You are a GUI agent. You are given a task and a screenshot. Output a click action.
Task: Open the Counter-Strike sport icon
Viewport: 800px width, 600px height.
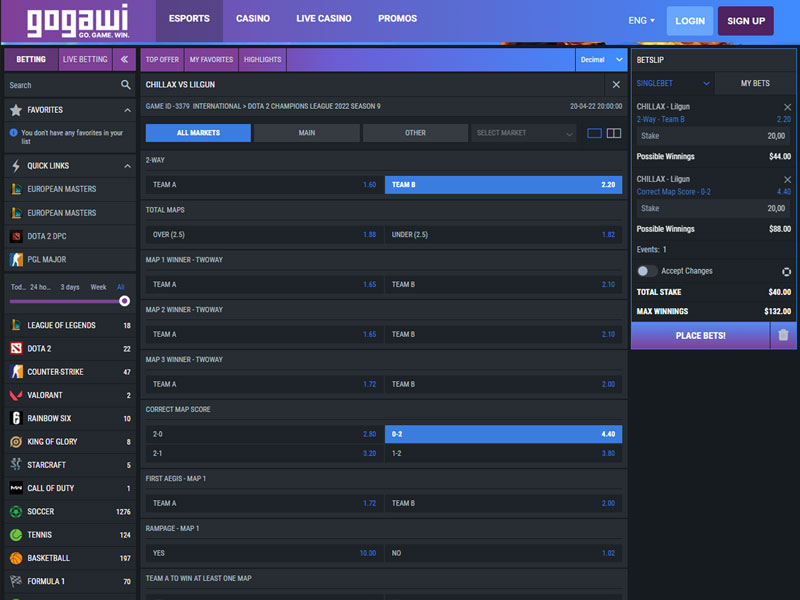pyautogui.click(x=16, y=371)
